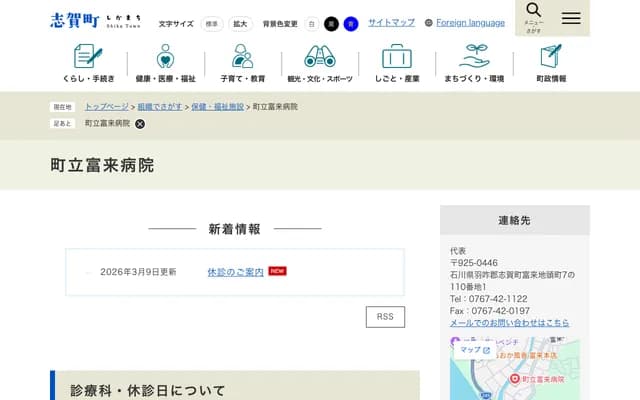
Task: Select blue background color
Action: pos(350,23)
